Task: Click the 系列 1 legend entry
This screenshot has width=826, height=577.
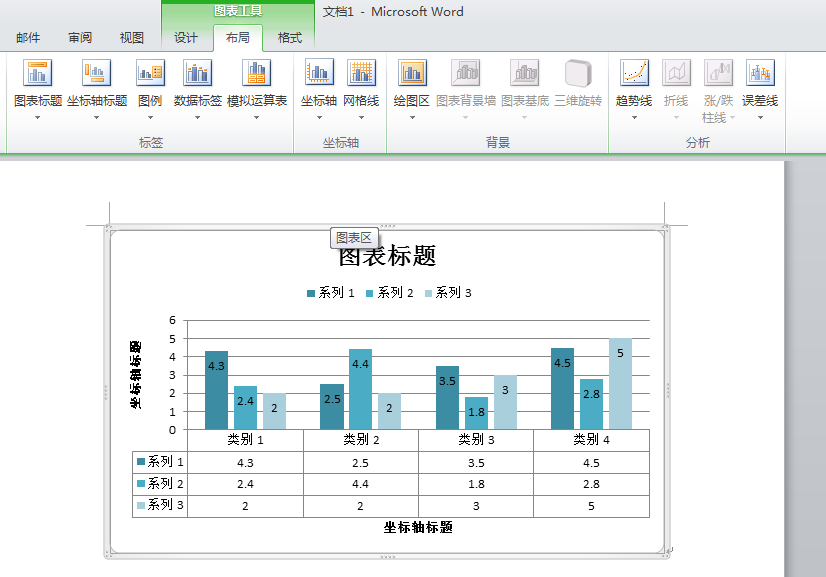Action: click(x=331, y=292)
